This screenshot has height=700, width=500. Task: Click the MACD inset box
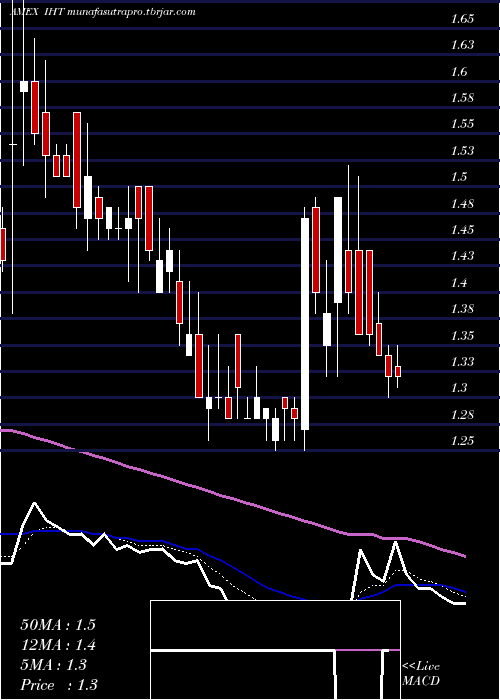click(x=275, y=650)
